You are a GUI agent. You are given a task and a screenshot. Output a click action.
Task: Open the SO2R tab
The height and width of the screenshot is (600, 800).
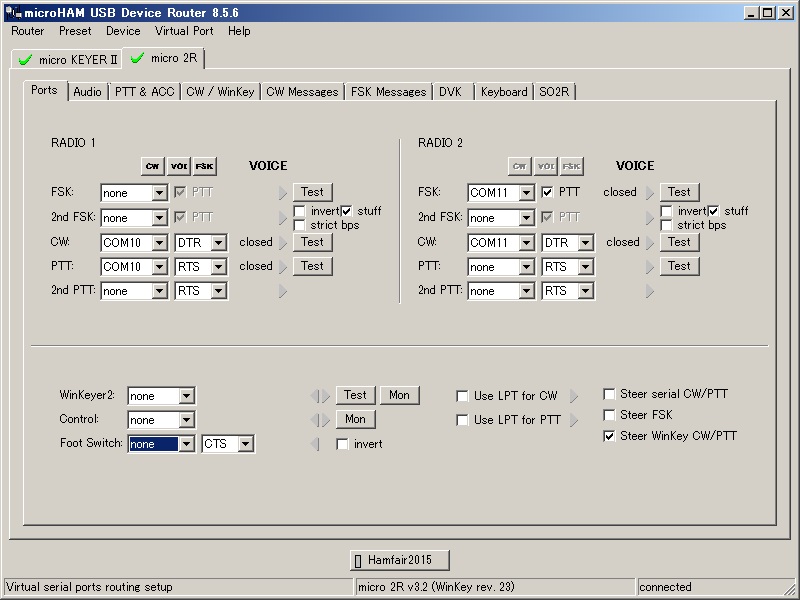[554, 92]
